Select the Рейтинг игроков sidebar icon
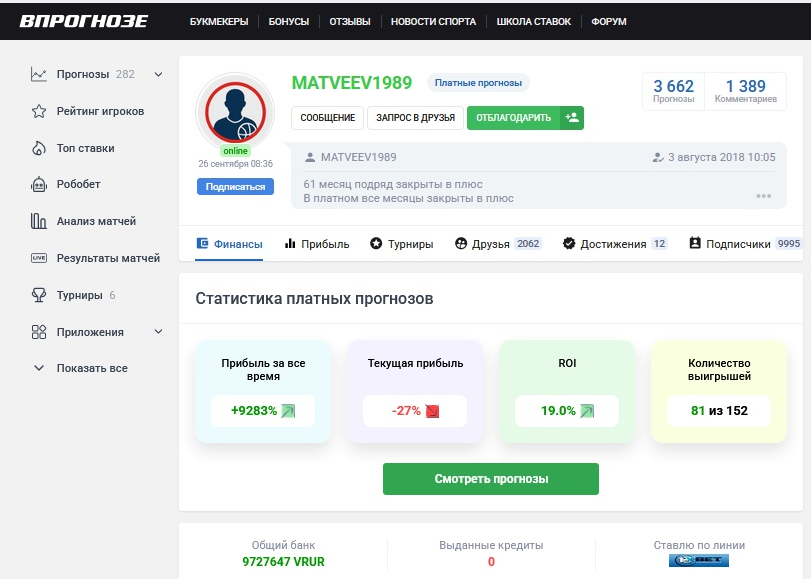The image size is (811, 579). [x=37, y=111]
